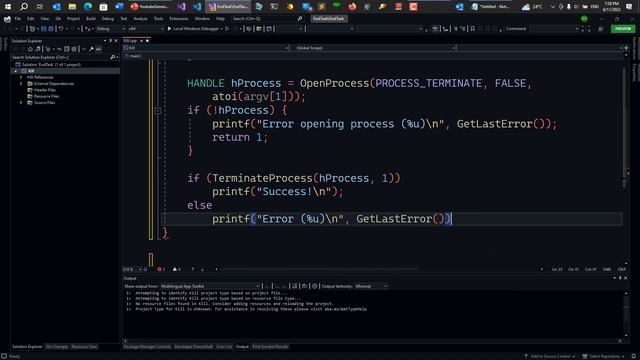Image resolution: width=640 pixels, height=360 pixels.
Task: Collapse the Kill project node
Action: point(16,71)
